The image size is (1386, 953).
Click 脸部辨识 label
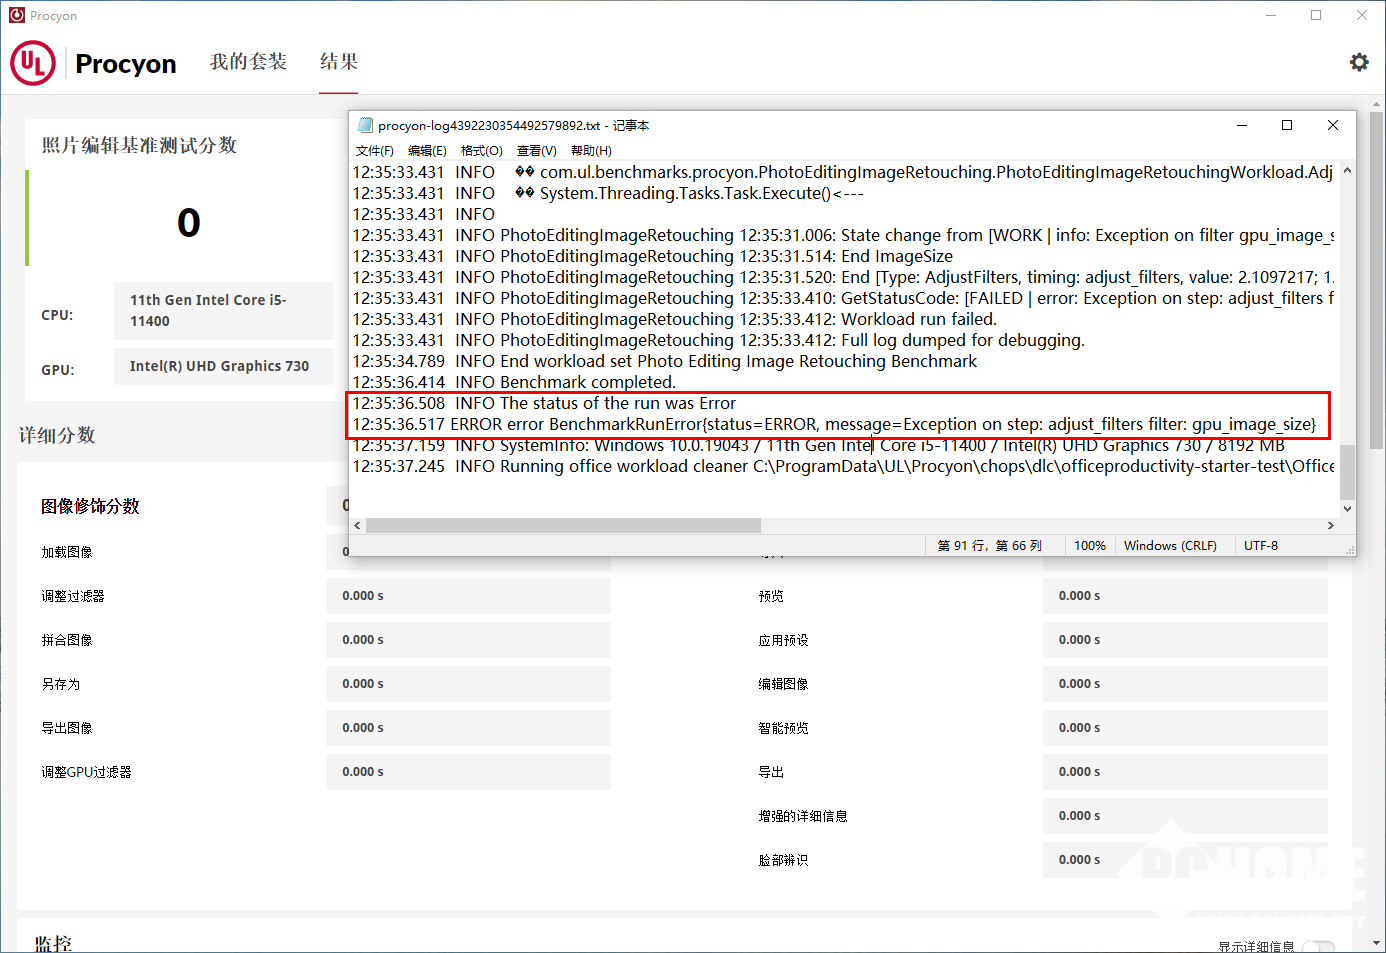click(x=783, y=860)
